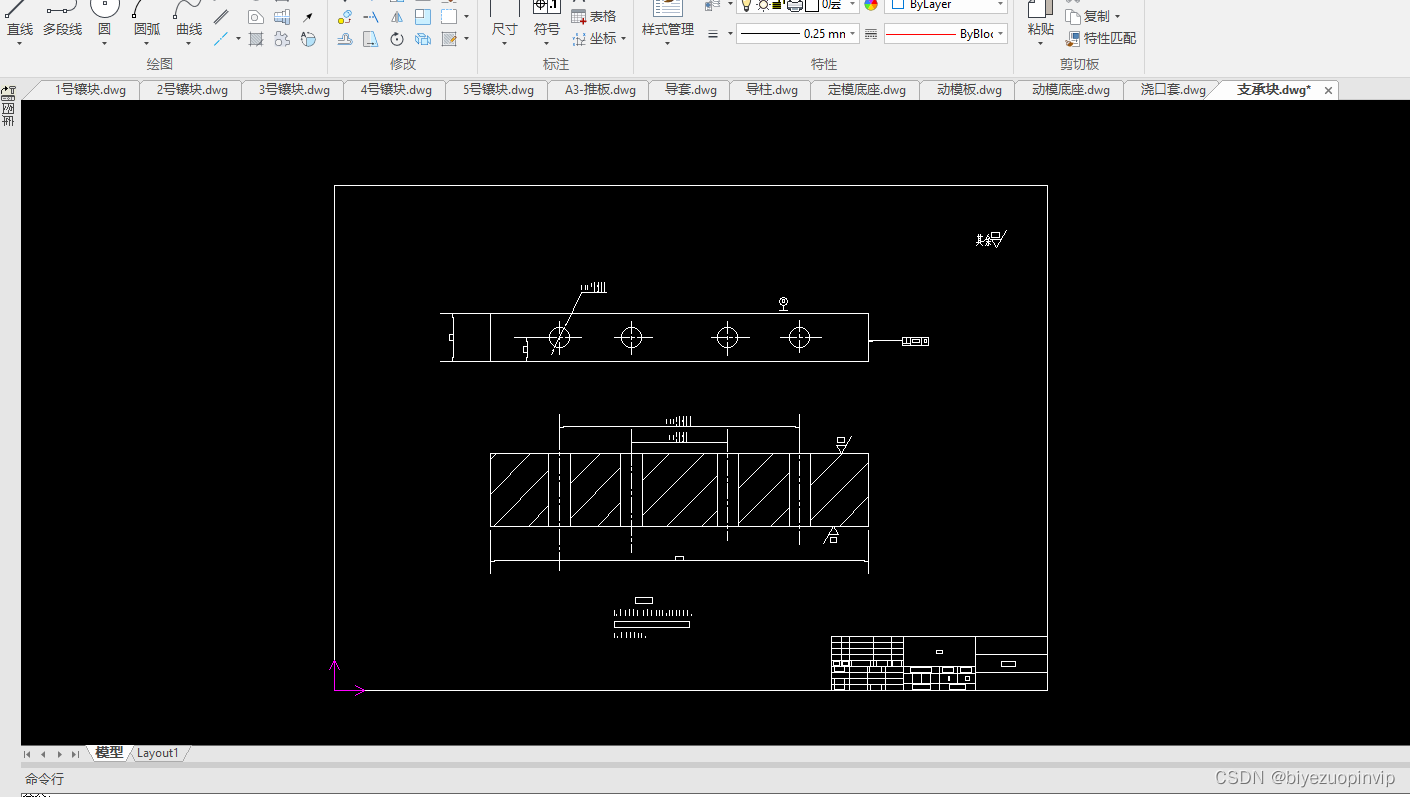Select the 曲线 spline tool

coord(189,18)
